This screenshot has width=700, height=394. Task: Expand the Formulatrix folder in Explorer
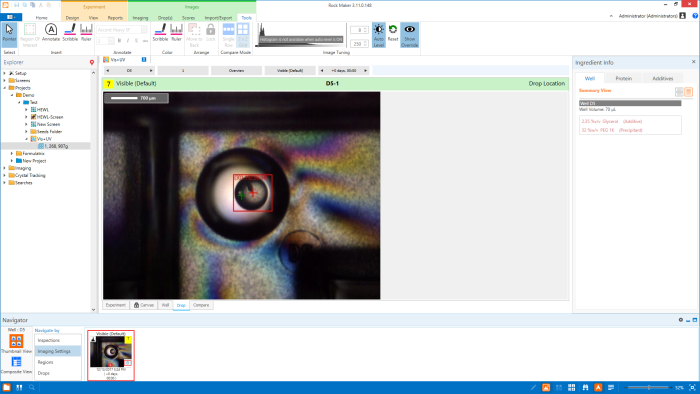coord(12,153)
